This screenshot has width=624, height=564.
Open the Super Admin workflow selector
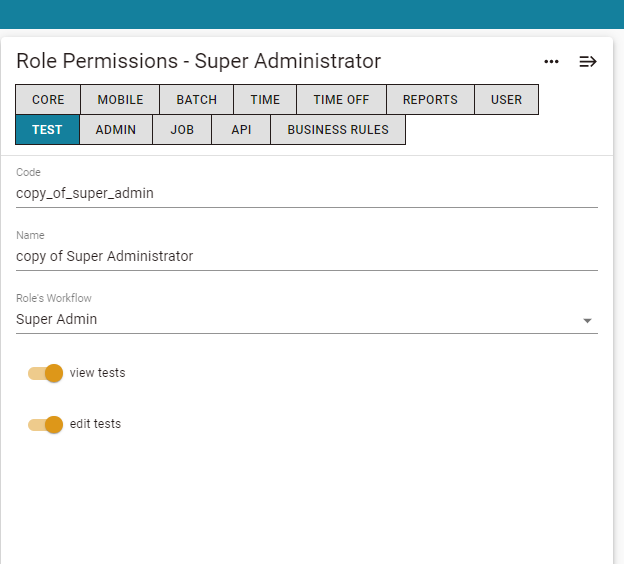tap(307, 319)
